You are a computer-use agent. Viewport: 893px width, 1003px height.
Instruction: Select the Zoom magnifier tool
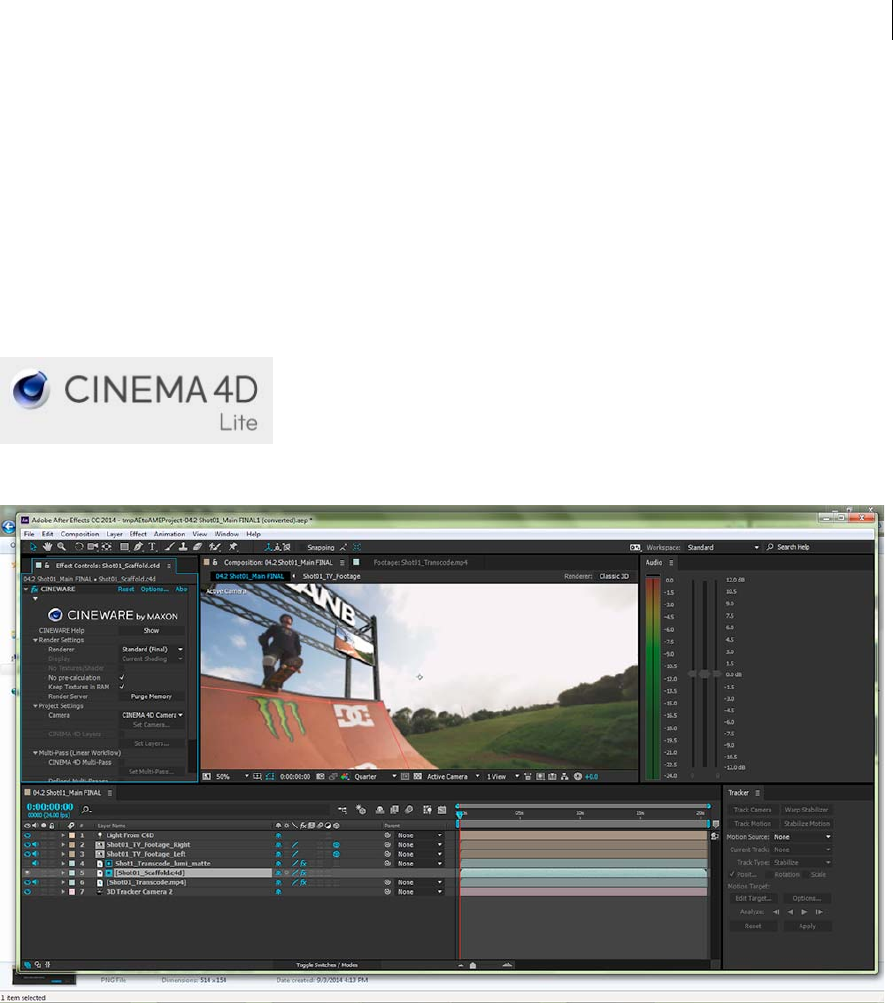[x=62, y=547]
